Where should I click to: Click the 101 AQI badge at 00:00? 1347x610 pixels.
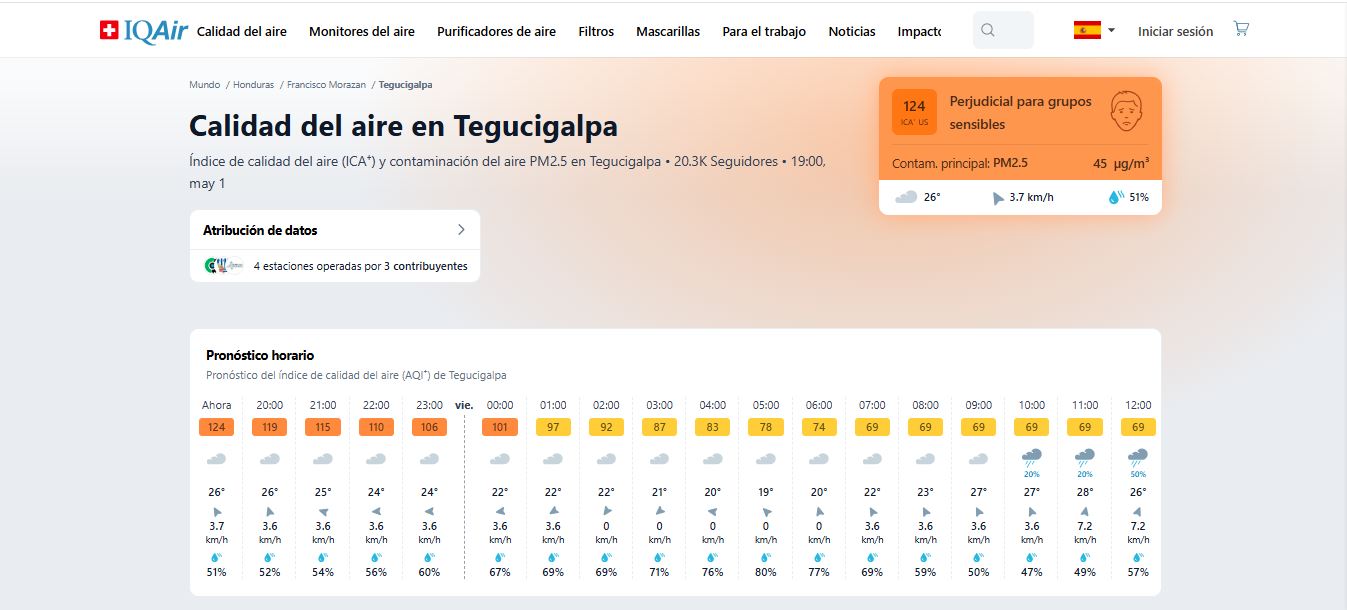(500, 427)
